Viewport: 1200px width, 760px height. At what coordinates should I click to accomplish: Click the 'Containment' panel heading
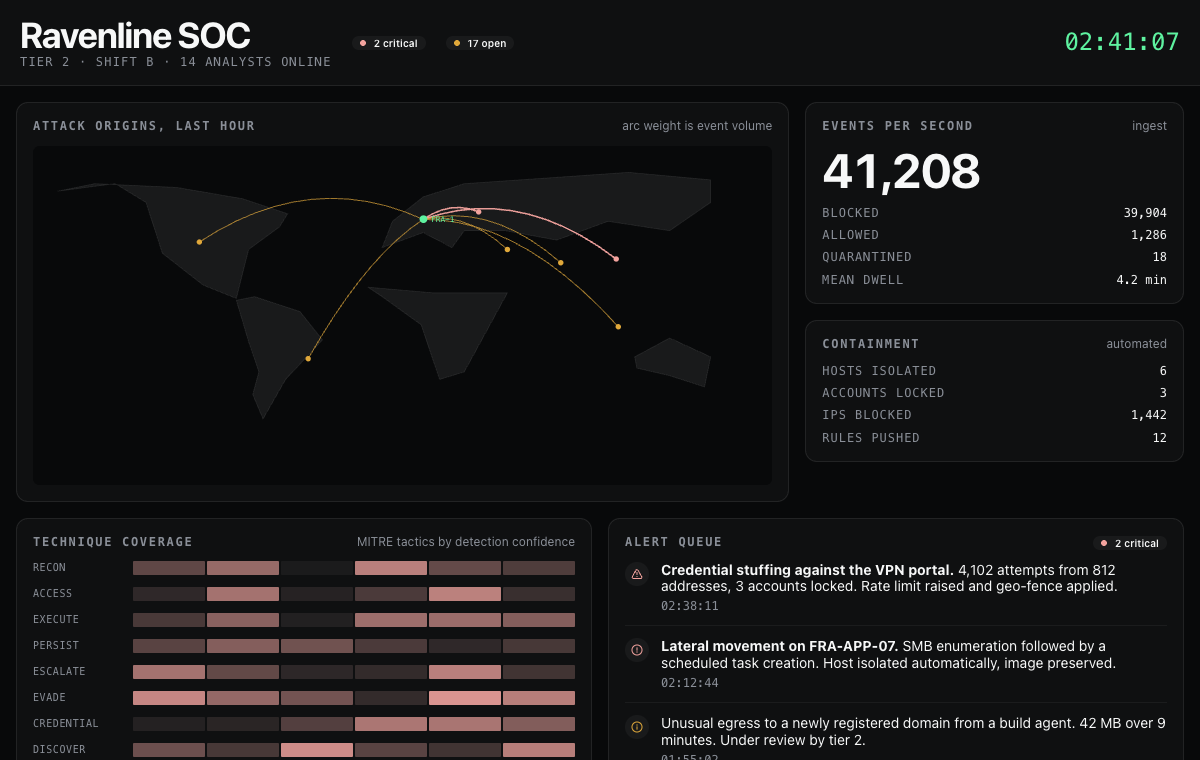[x=871, y=344]
